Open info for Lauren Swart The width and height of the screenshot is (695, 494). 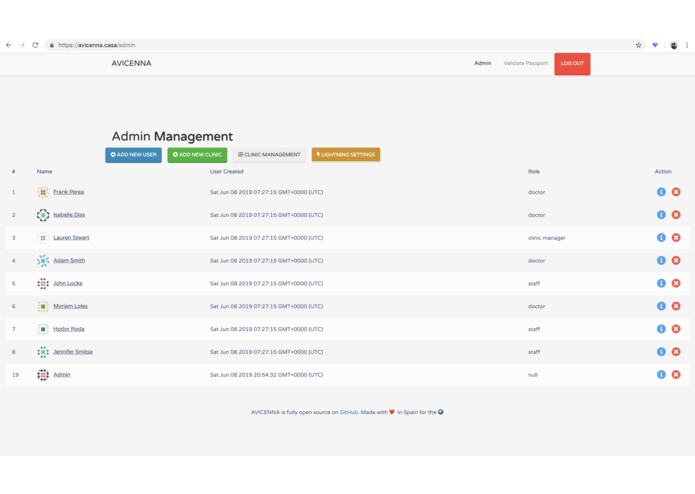[661, 237]
